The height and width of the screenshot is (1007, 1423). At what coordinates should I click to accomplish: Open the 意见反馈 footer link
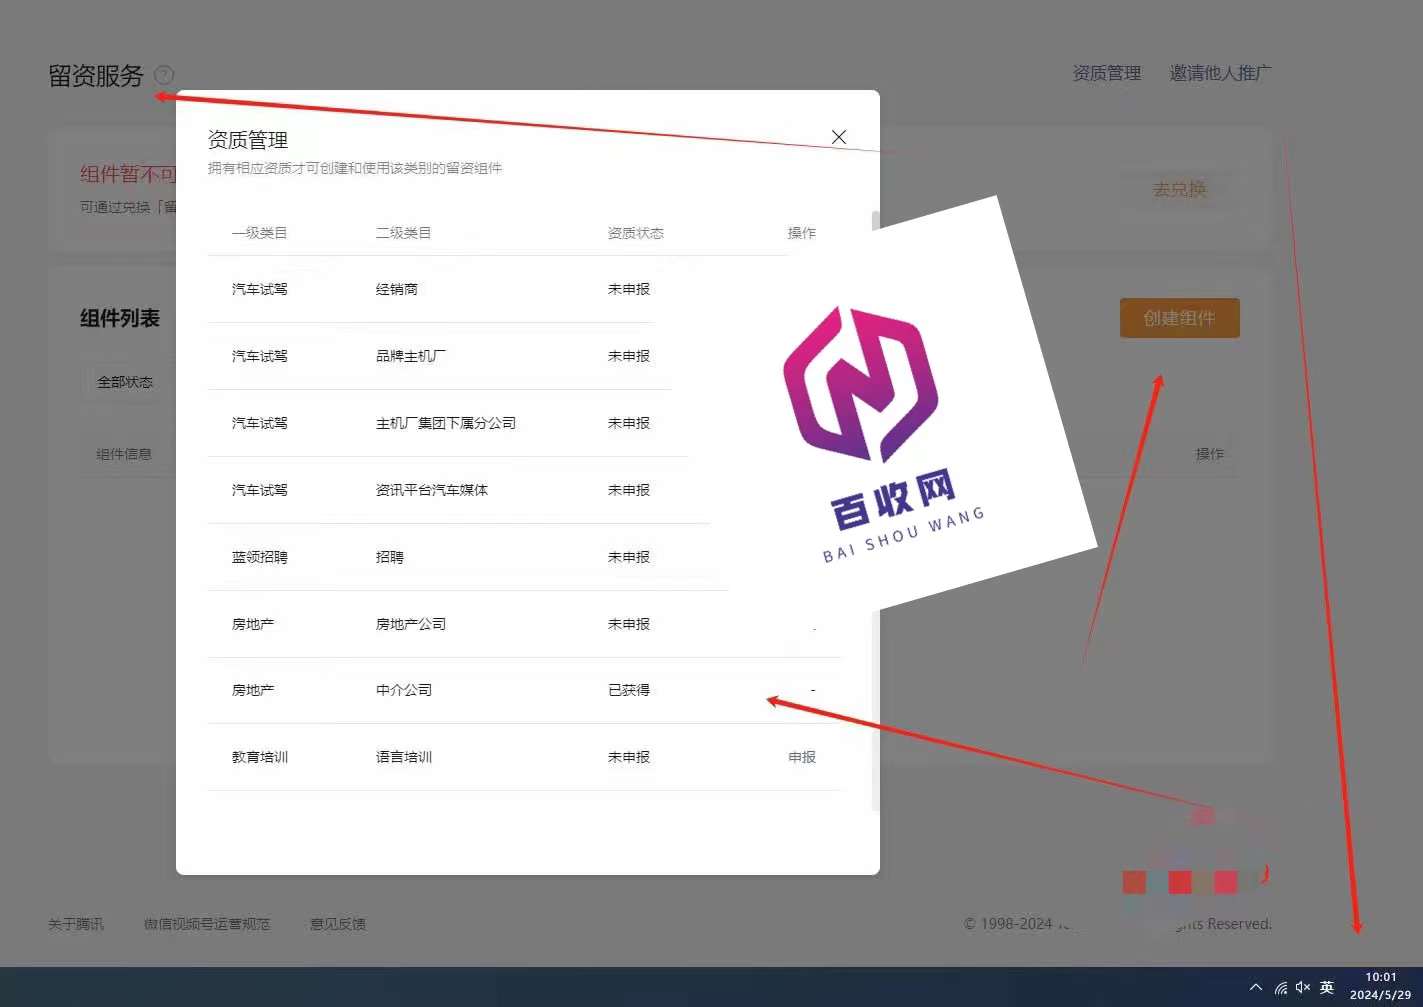point(338,924)
